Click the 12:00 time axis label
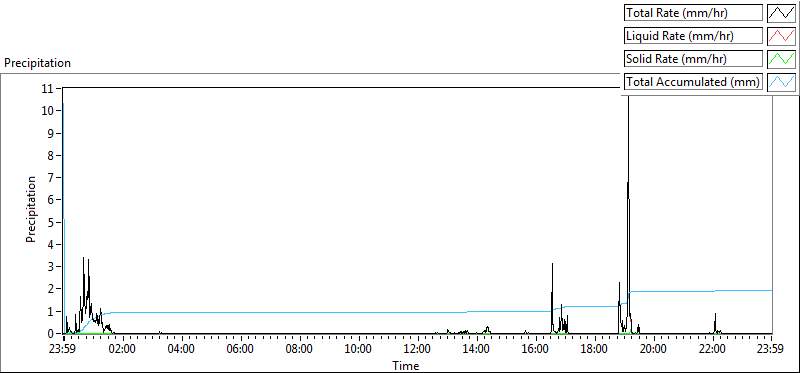 tap(417, 350)
